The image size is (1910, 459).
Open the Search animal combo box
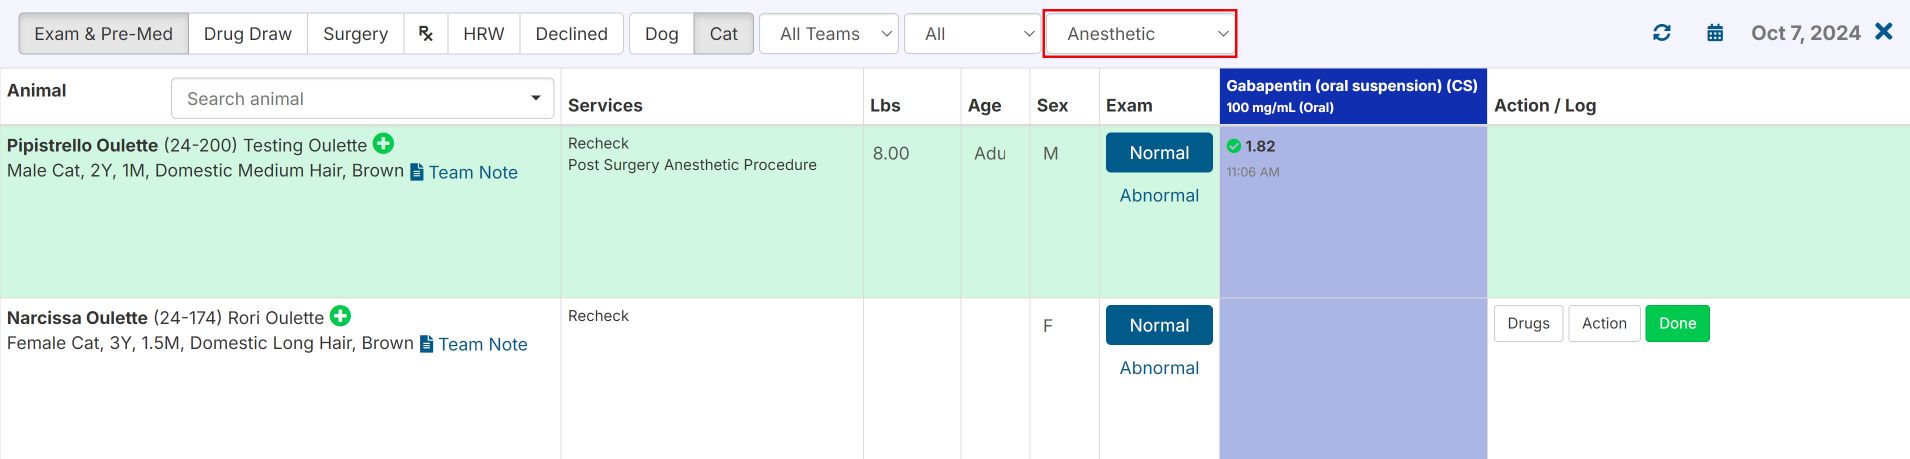click(362, 98)
